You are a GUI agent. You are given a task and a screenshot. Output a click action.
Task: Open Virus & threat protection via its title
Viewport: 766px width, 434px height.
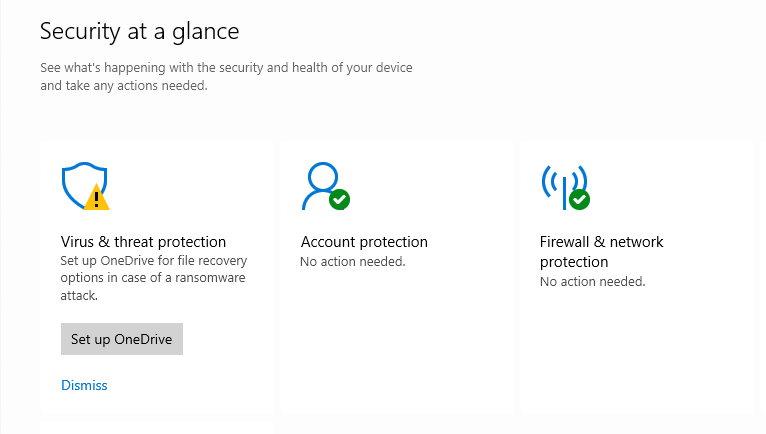pyautogui.click(x=143, y=242)
